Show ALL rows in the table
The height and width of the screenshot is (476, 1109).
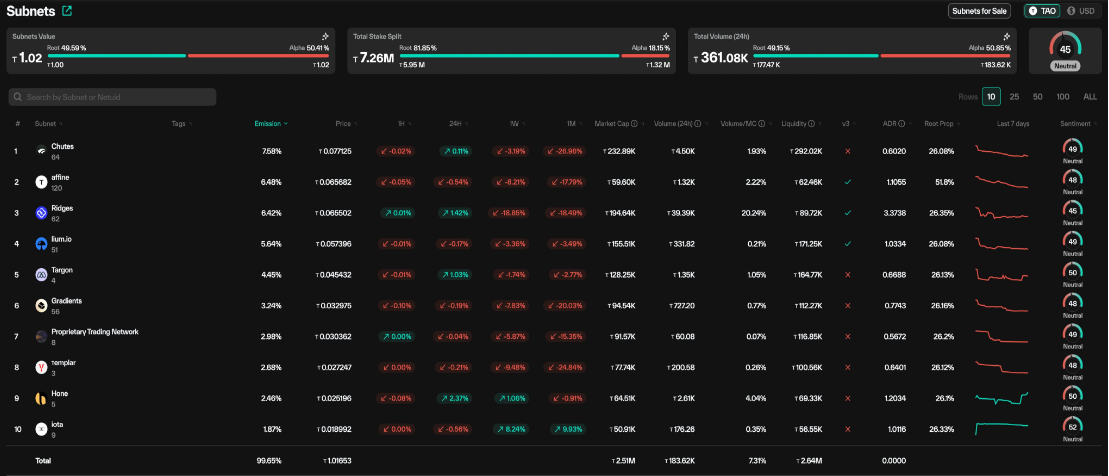1090,97
